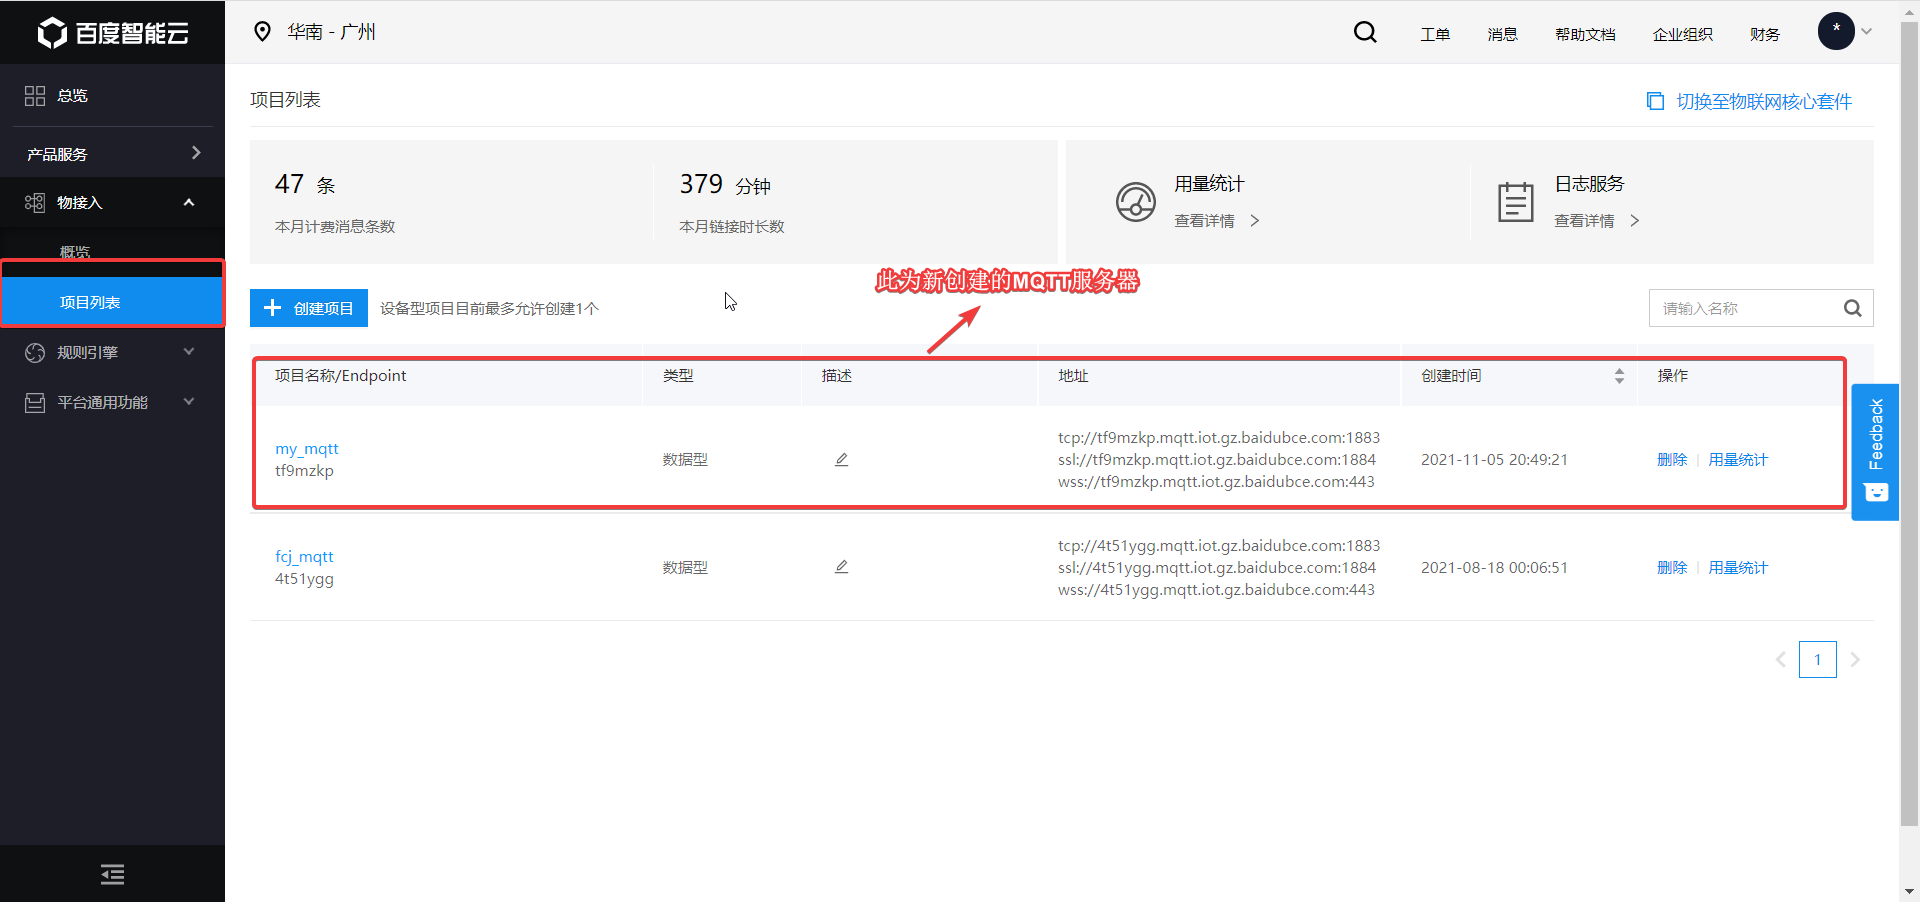Edit description of my_mqtt project
The width and height of the screenshot is (1920, 902).
point(841,460)
